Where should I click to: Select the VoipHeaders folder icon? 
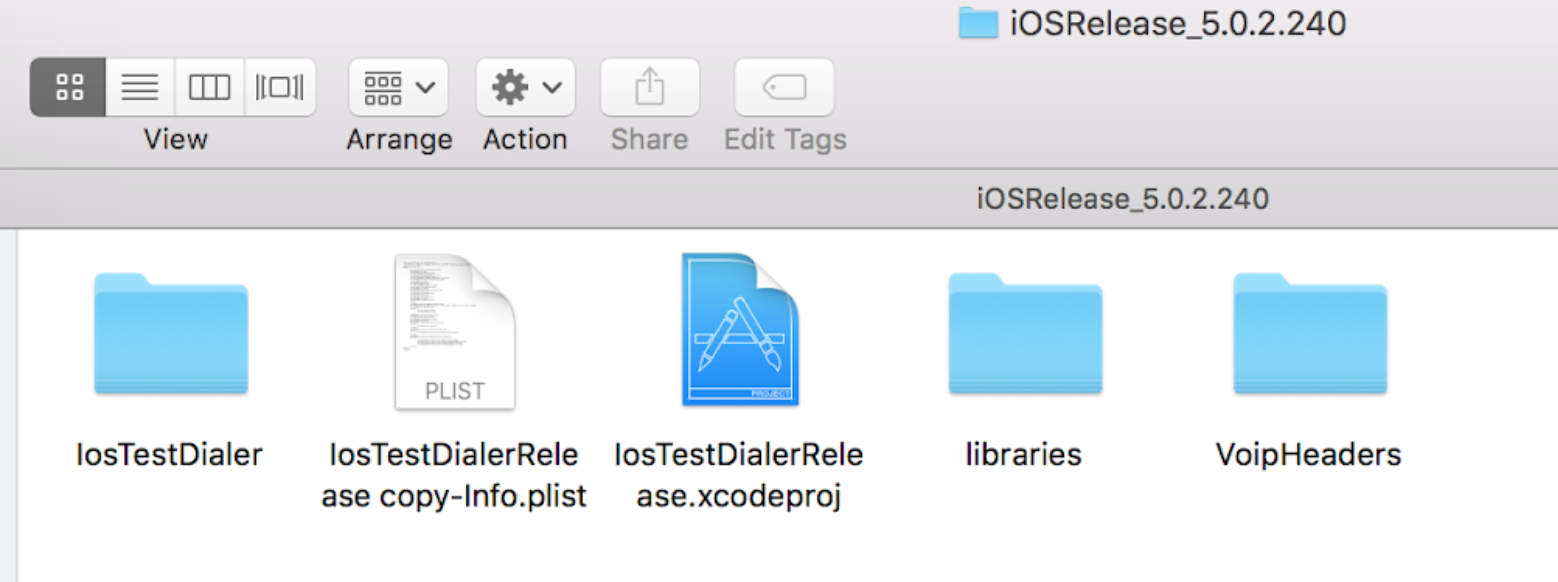click(x=1310, y=335)
